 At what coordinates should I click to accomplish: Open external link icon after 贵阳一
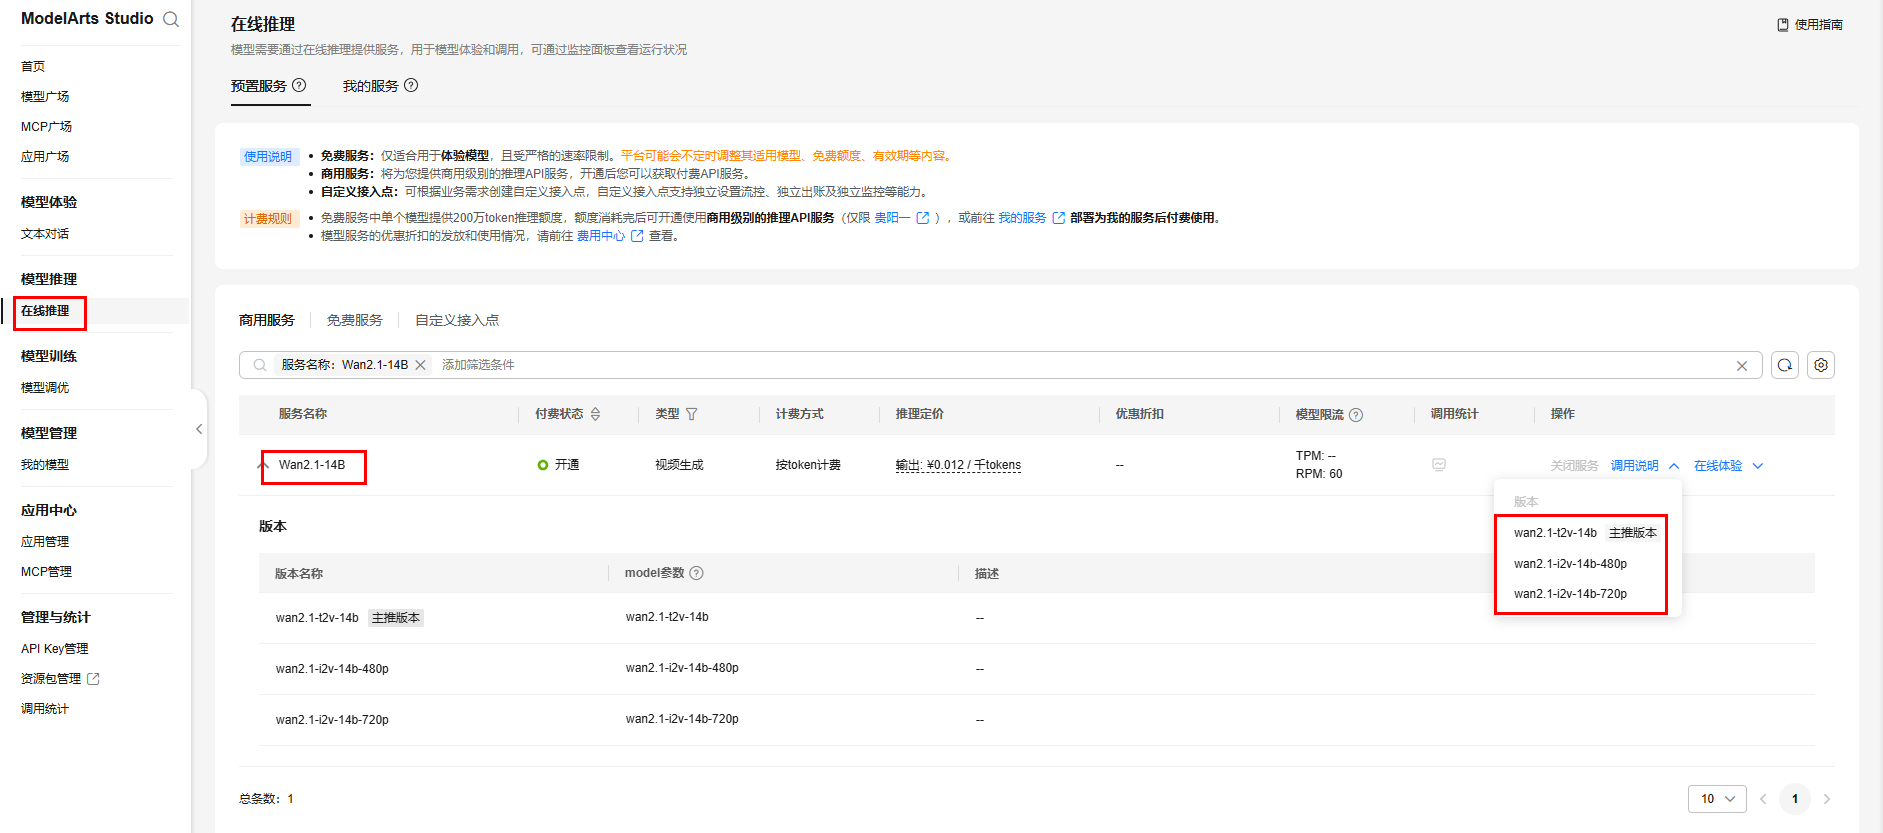923,218
